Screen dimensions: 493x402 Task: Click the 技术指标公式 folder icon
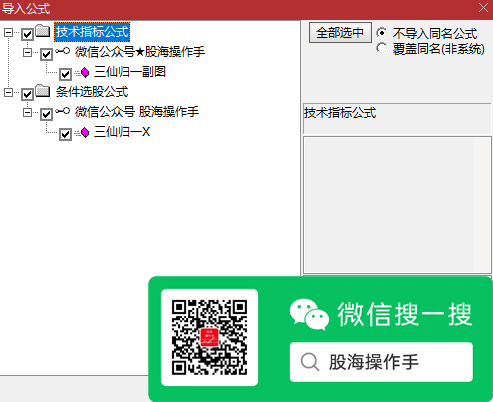[43, 31]
